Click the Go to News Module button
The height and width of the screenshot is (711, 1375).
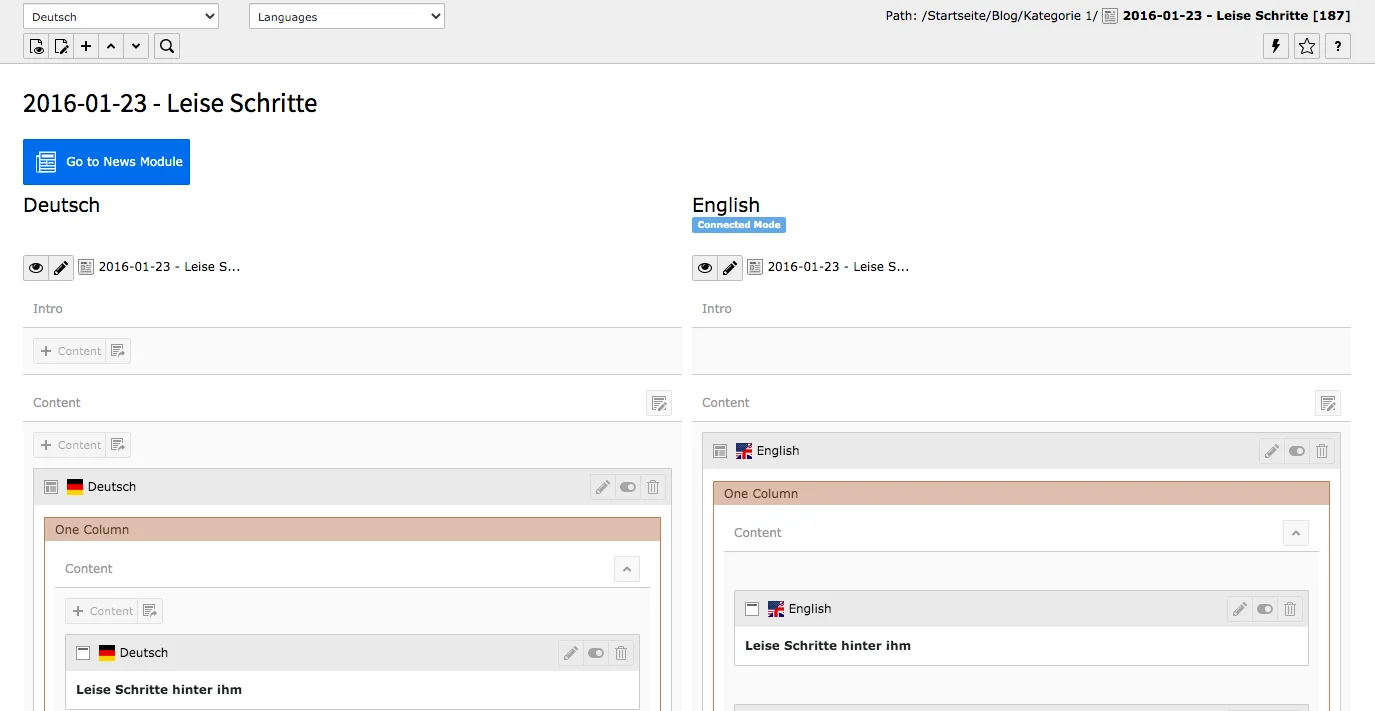point(106,162)
